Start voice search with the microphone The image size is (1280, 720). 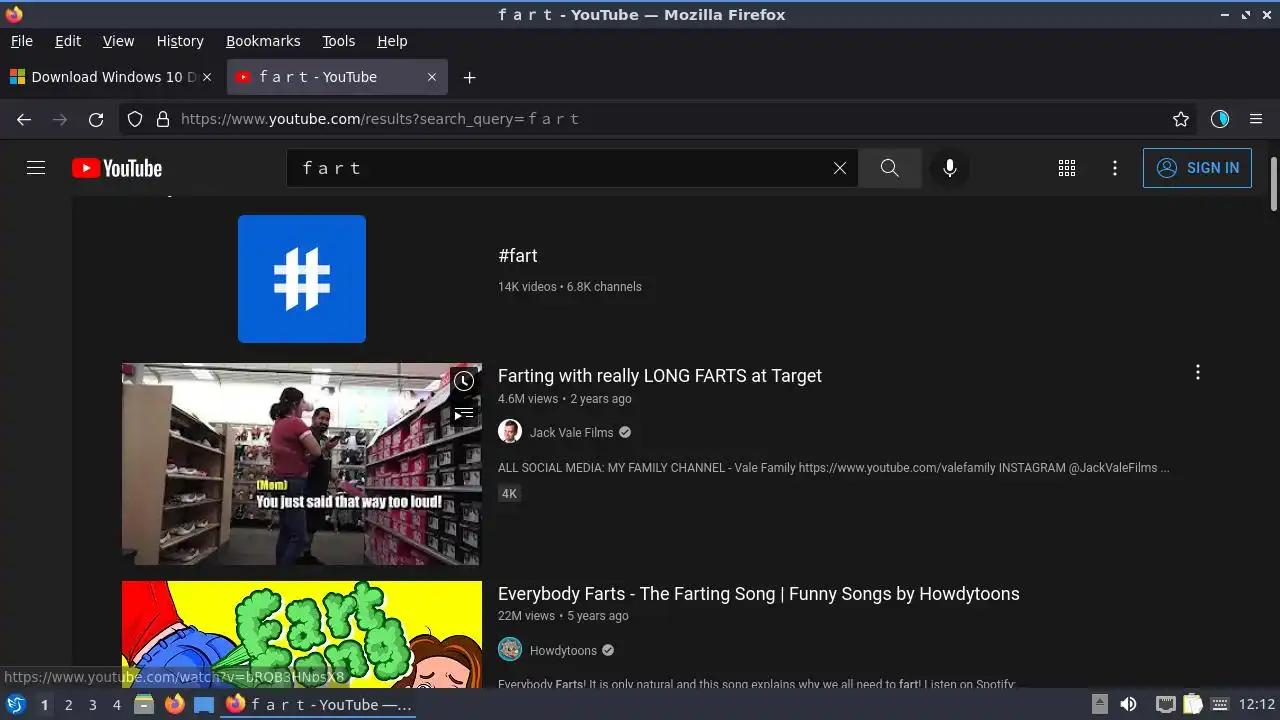pyautogui.click(x=950, y=168)
